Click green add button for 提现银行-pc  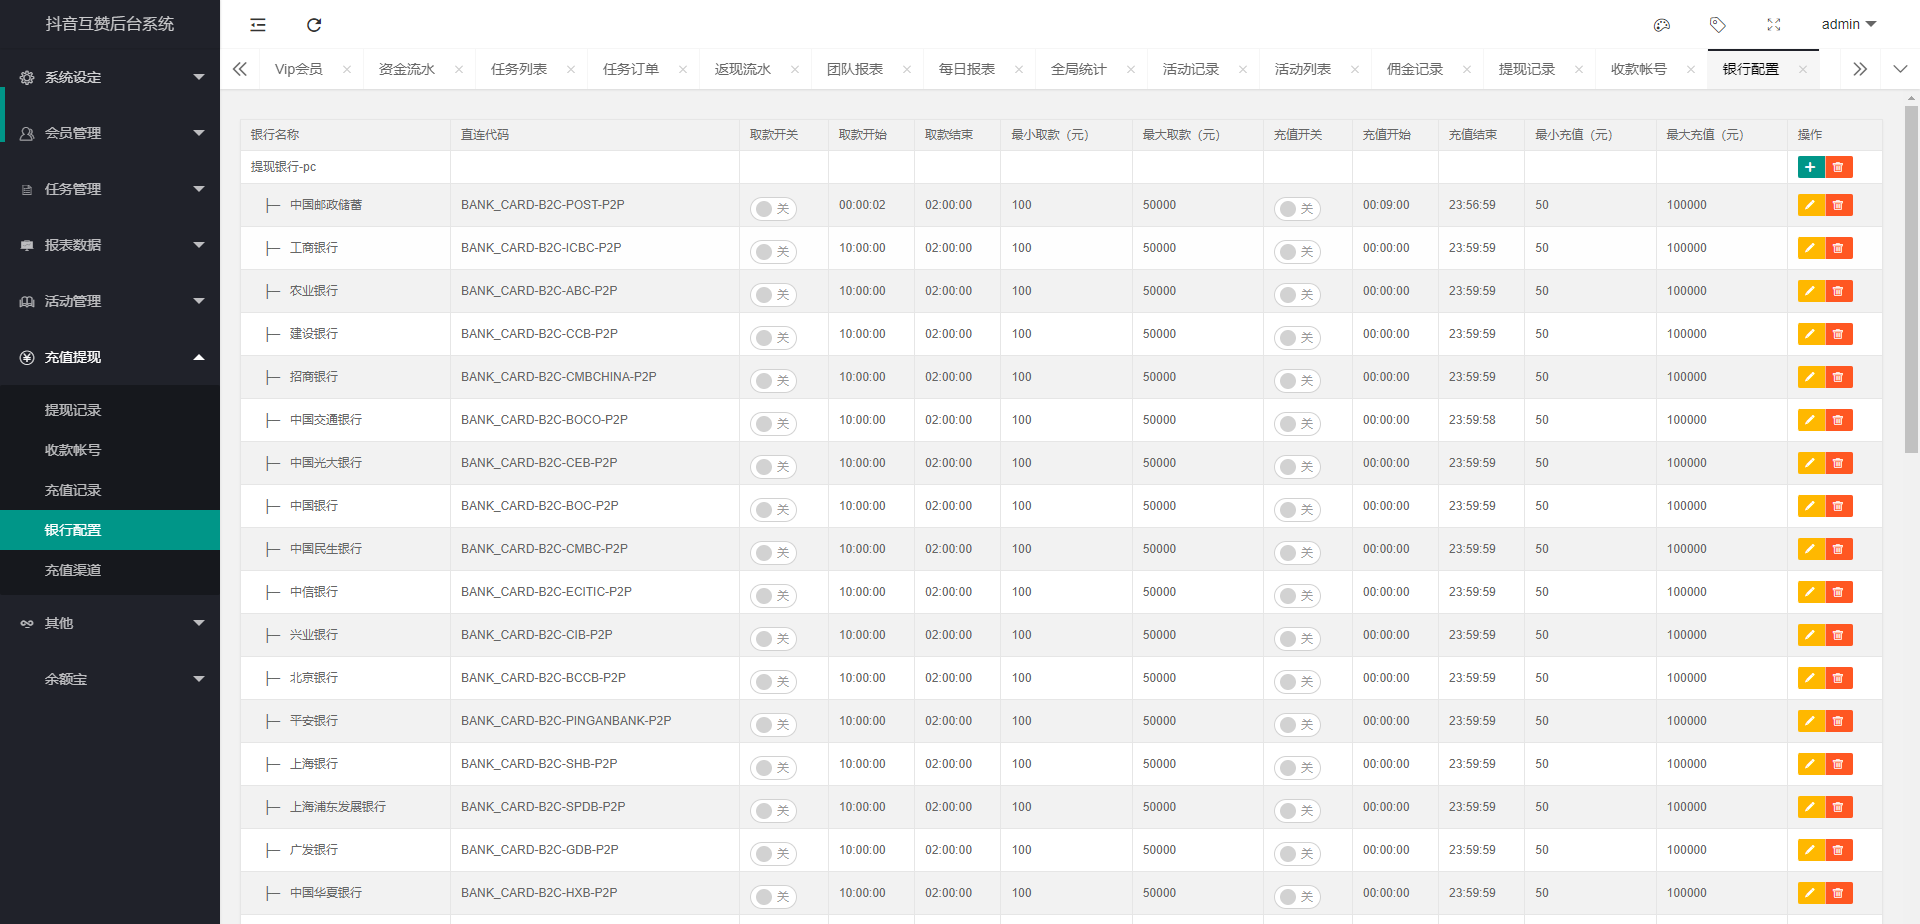click(1810, 167)
